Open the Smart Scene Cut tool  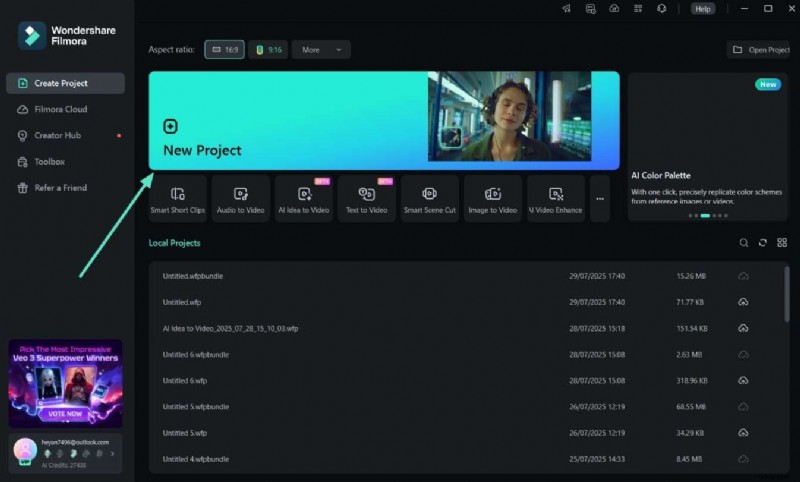[429, 198]
